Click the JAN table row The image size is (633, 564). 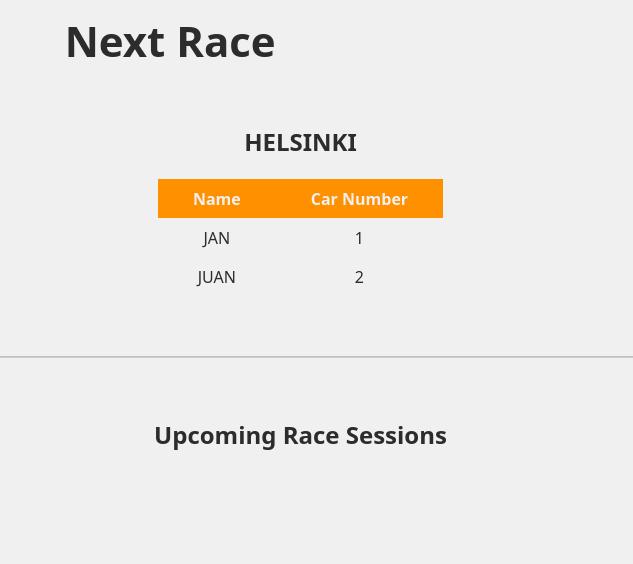(x=300, y=238)
